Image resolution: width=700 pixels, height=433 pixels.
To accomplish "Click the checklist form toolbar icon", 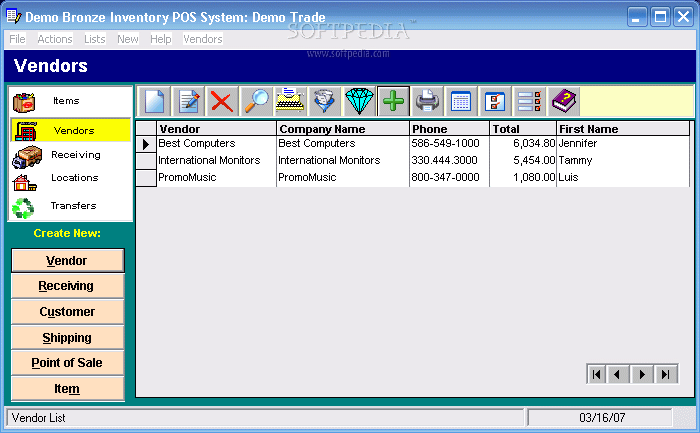I will pyautogui.click(x=495, y=101).
